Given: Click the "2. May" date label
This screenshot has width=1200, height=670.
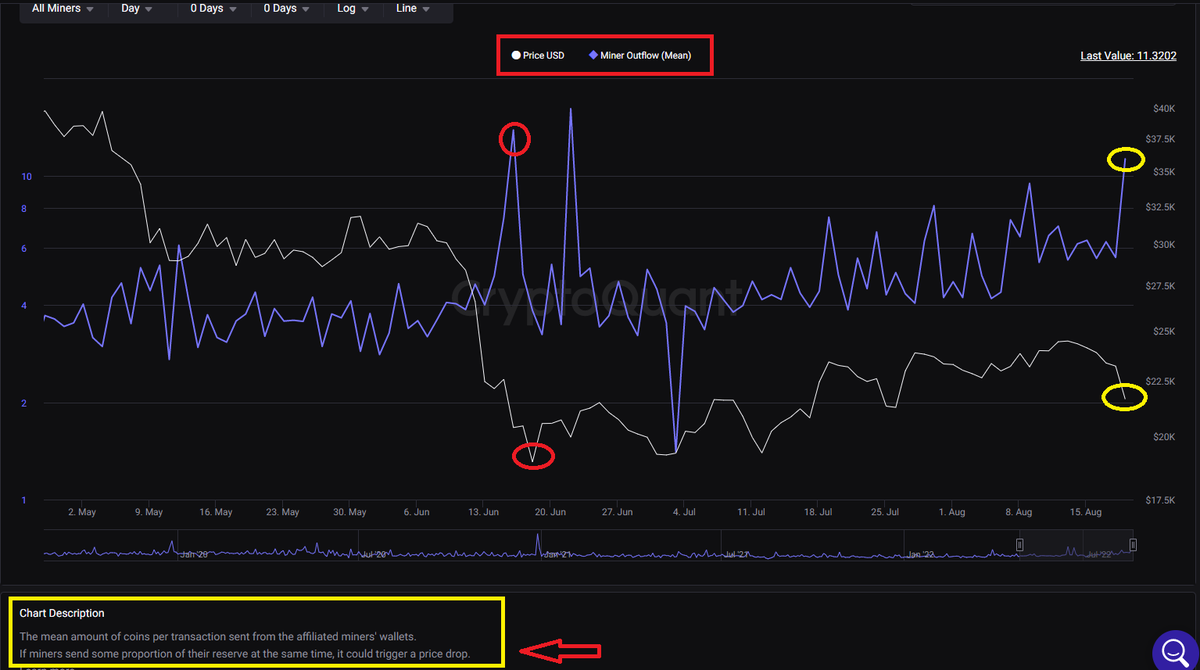Looking at the screenshot, I should coord(82,512).
